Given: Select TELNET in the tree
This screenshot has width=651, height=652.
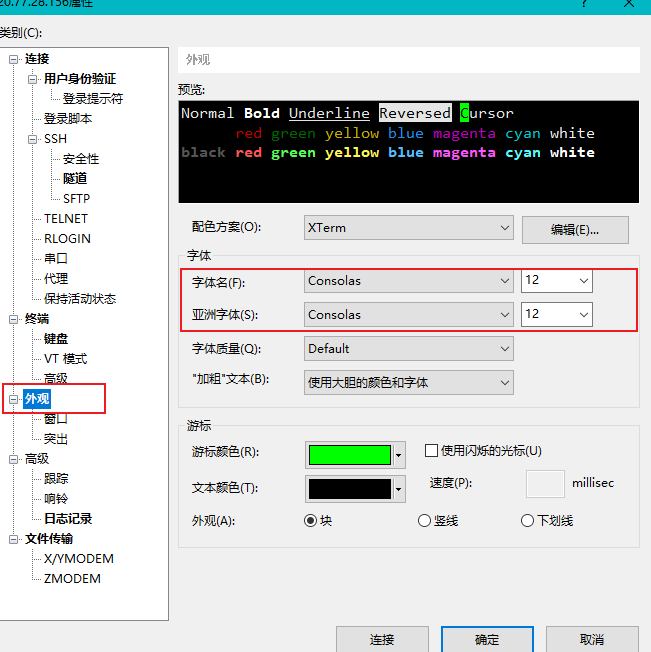Looking at the screenshot, I should (x=66, y=219).
